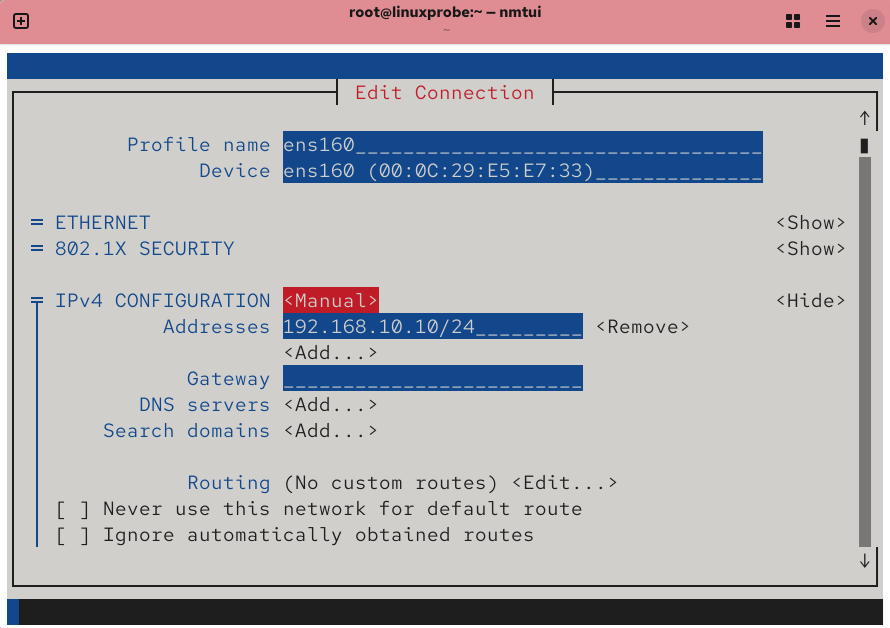Screen dimensions: 890x628
Task: Enable 'Ignore automatically obtained routes' checkbox
Action: [67, 535]
